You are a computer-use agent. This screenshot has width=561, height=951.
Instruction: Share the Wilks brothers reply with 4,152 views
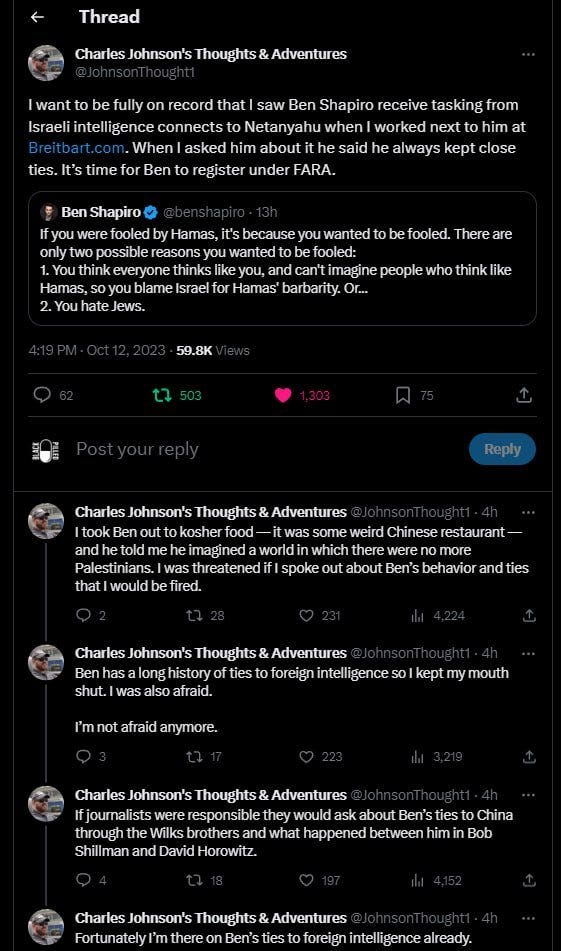pyautogui.click(x=529, y=880)
